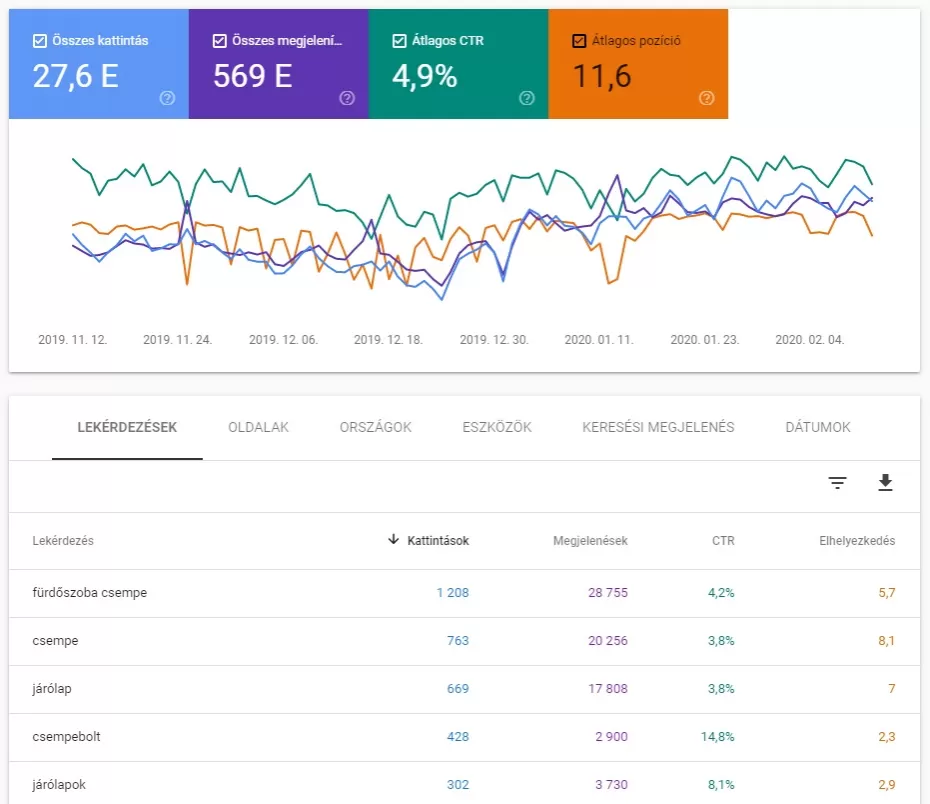Screen dimensions: 930x804
Task: Toggle the Összes kattintás checkbox
Action: 40,41
